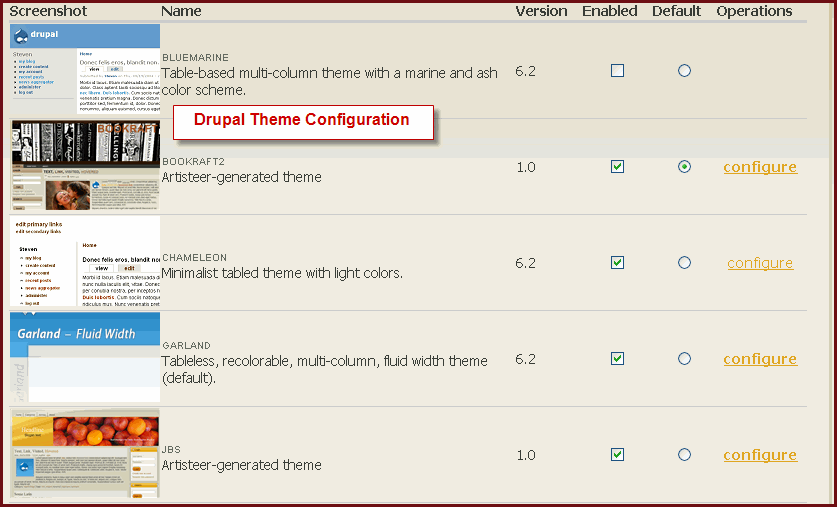The height and width of the screenshot is (507, 837).
Task: Open Garland theme configure link
Action: pyautogui.click(x=760, y=359)
